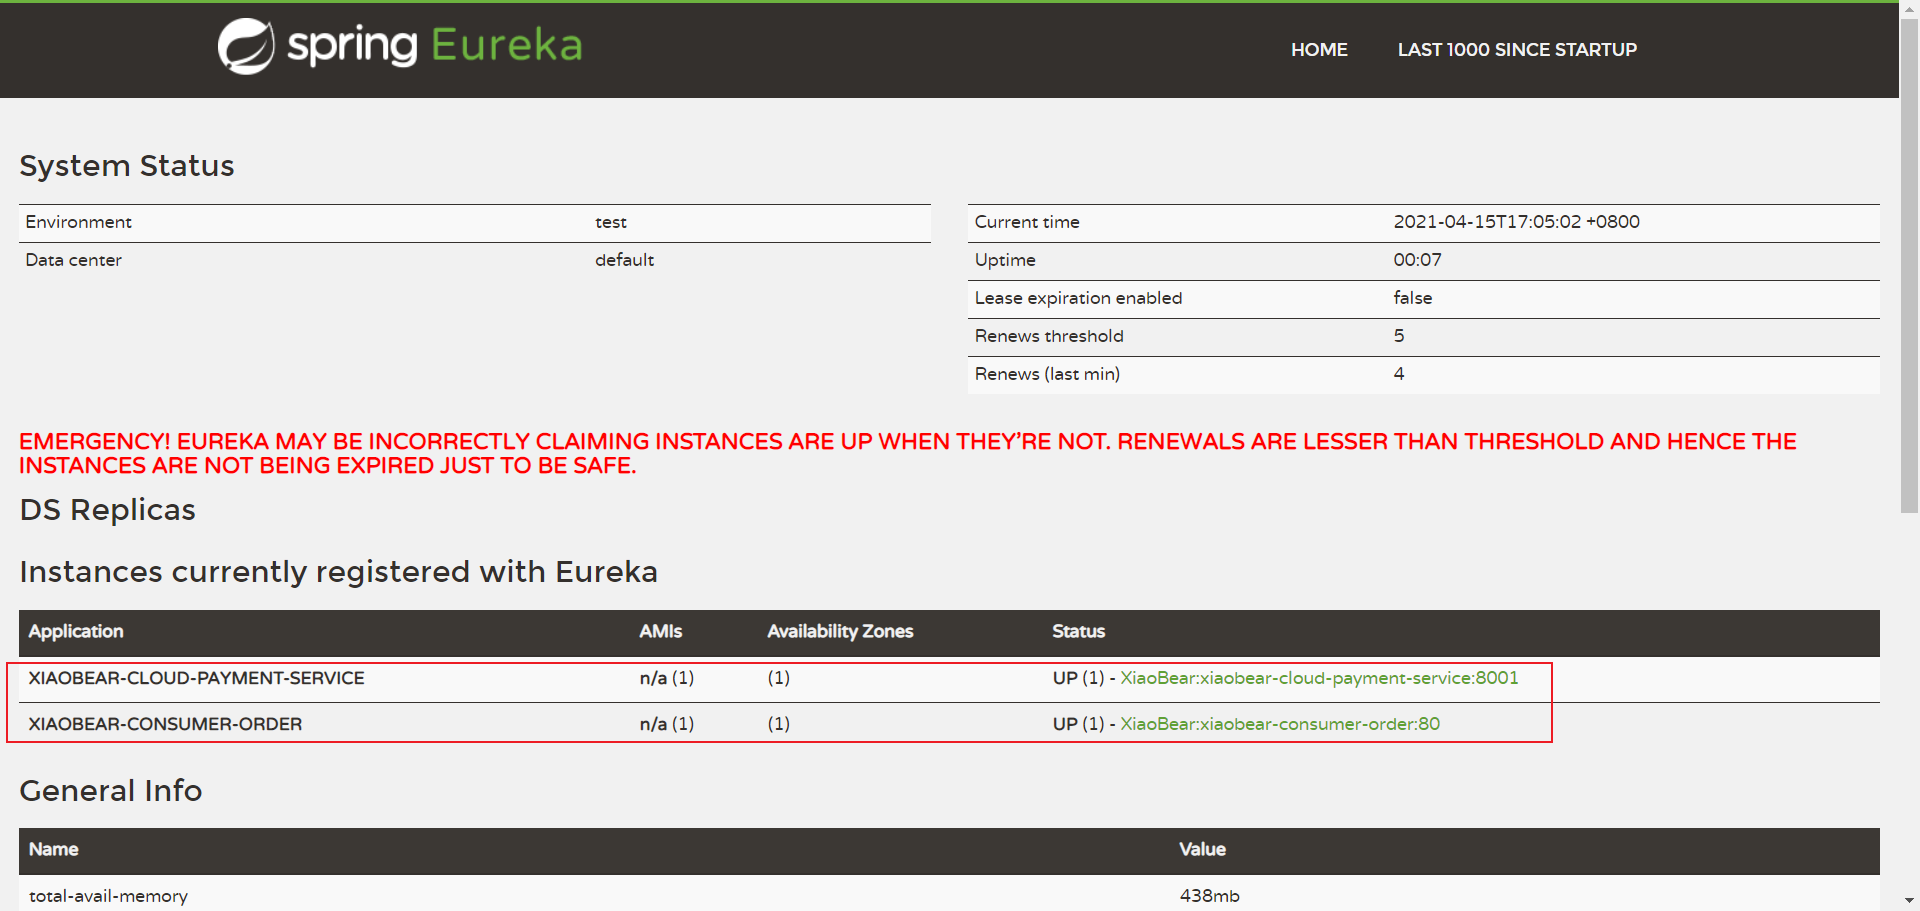Screen dimensions: 1920x911
Task: Click the System Status heading
Action: click(x=127, y=166)
